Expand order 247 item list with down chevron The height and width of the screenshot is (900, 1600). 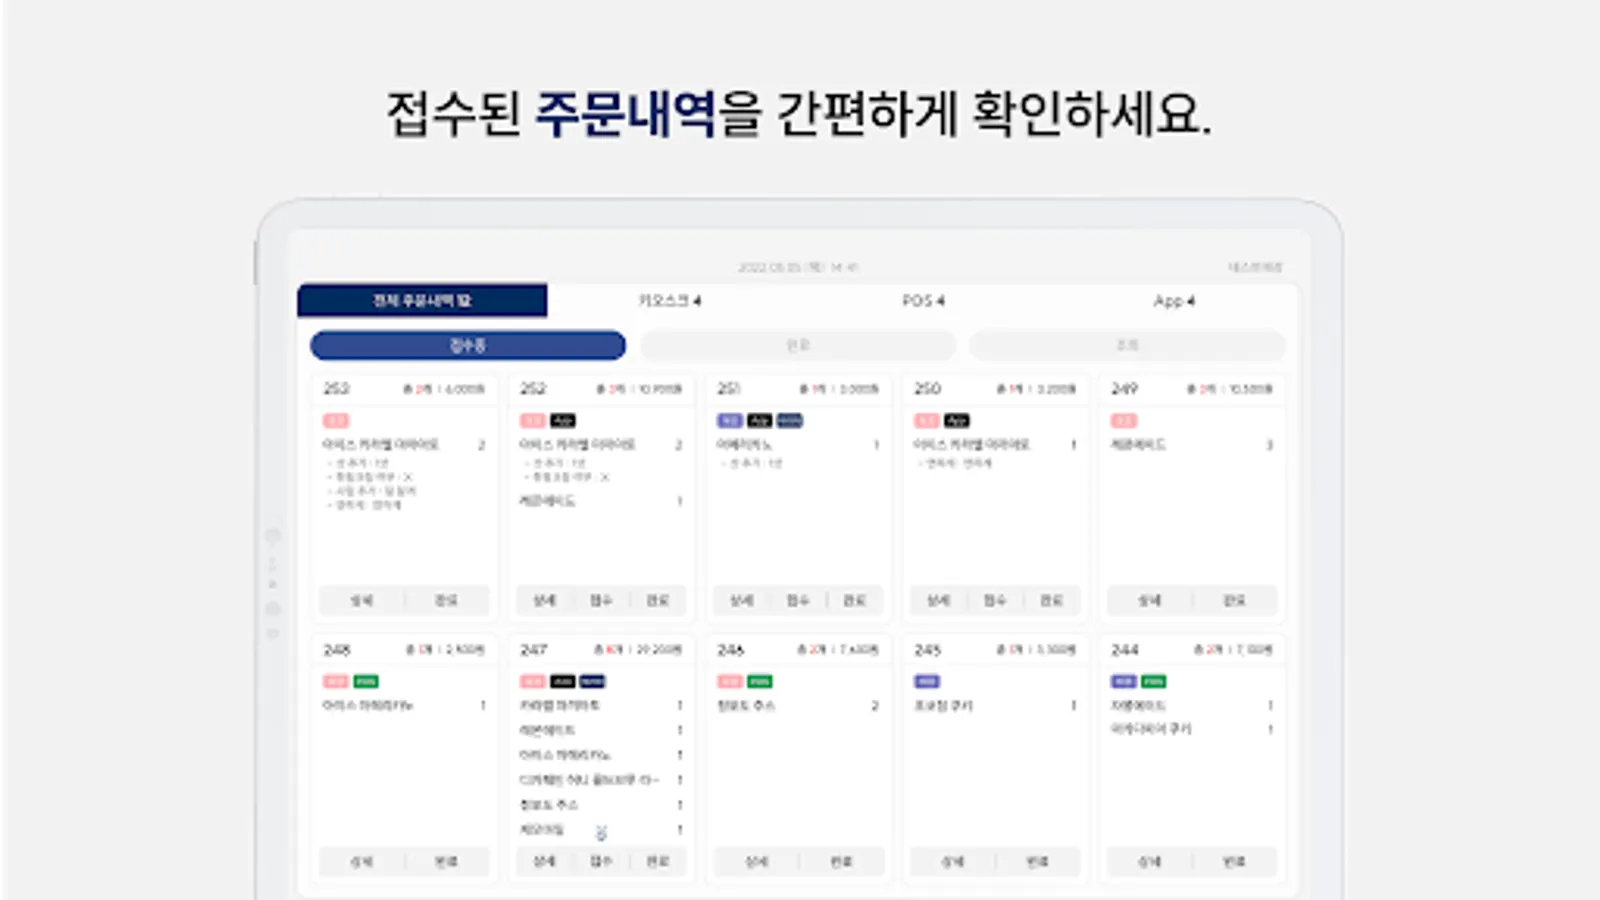[601, 832]
